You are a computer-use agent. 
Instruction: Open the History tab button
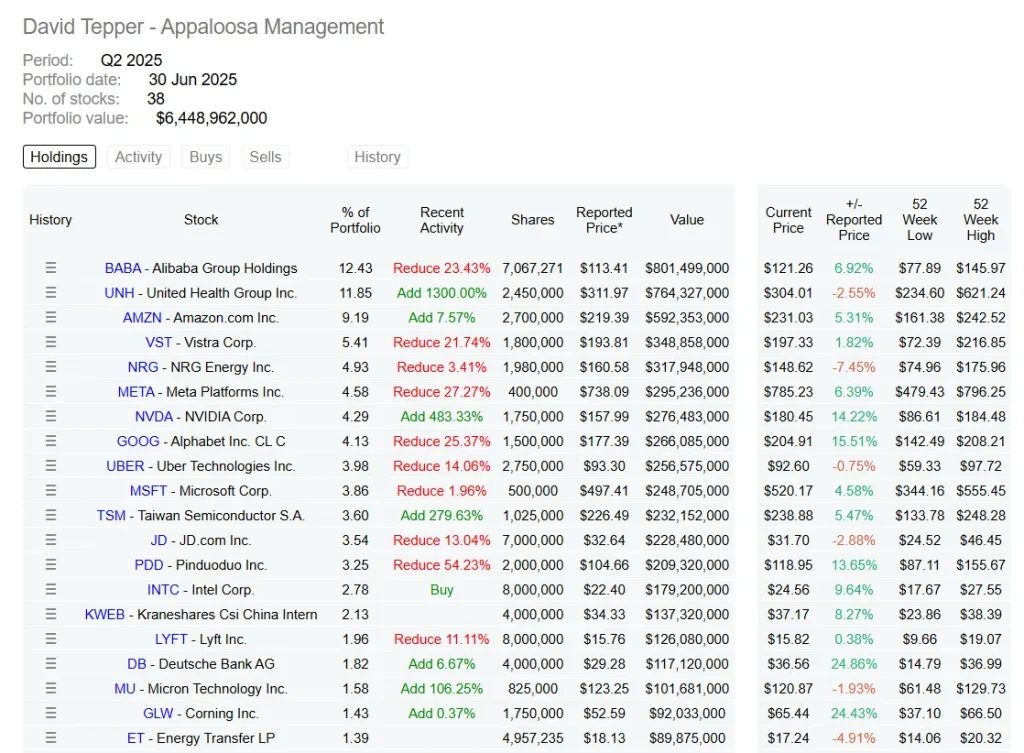(377, 157)
